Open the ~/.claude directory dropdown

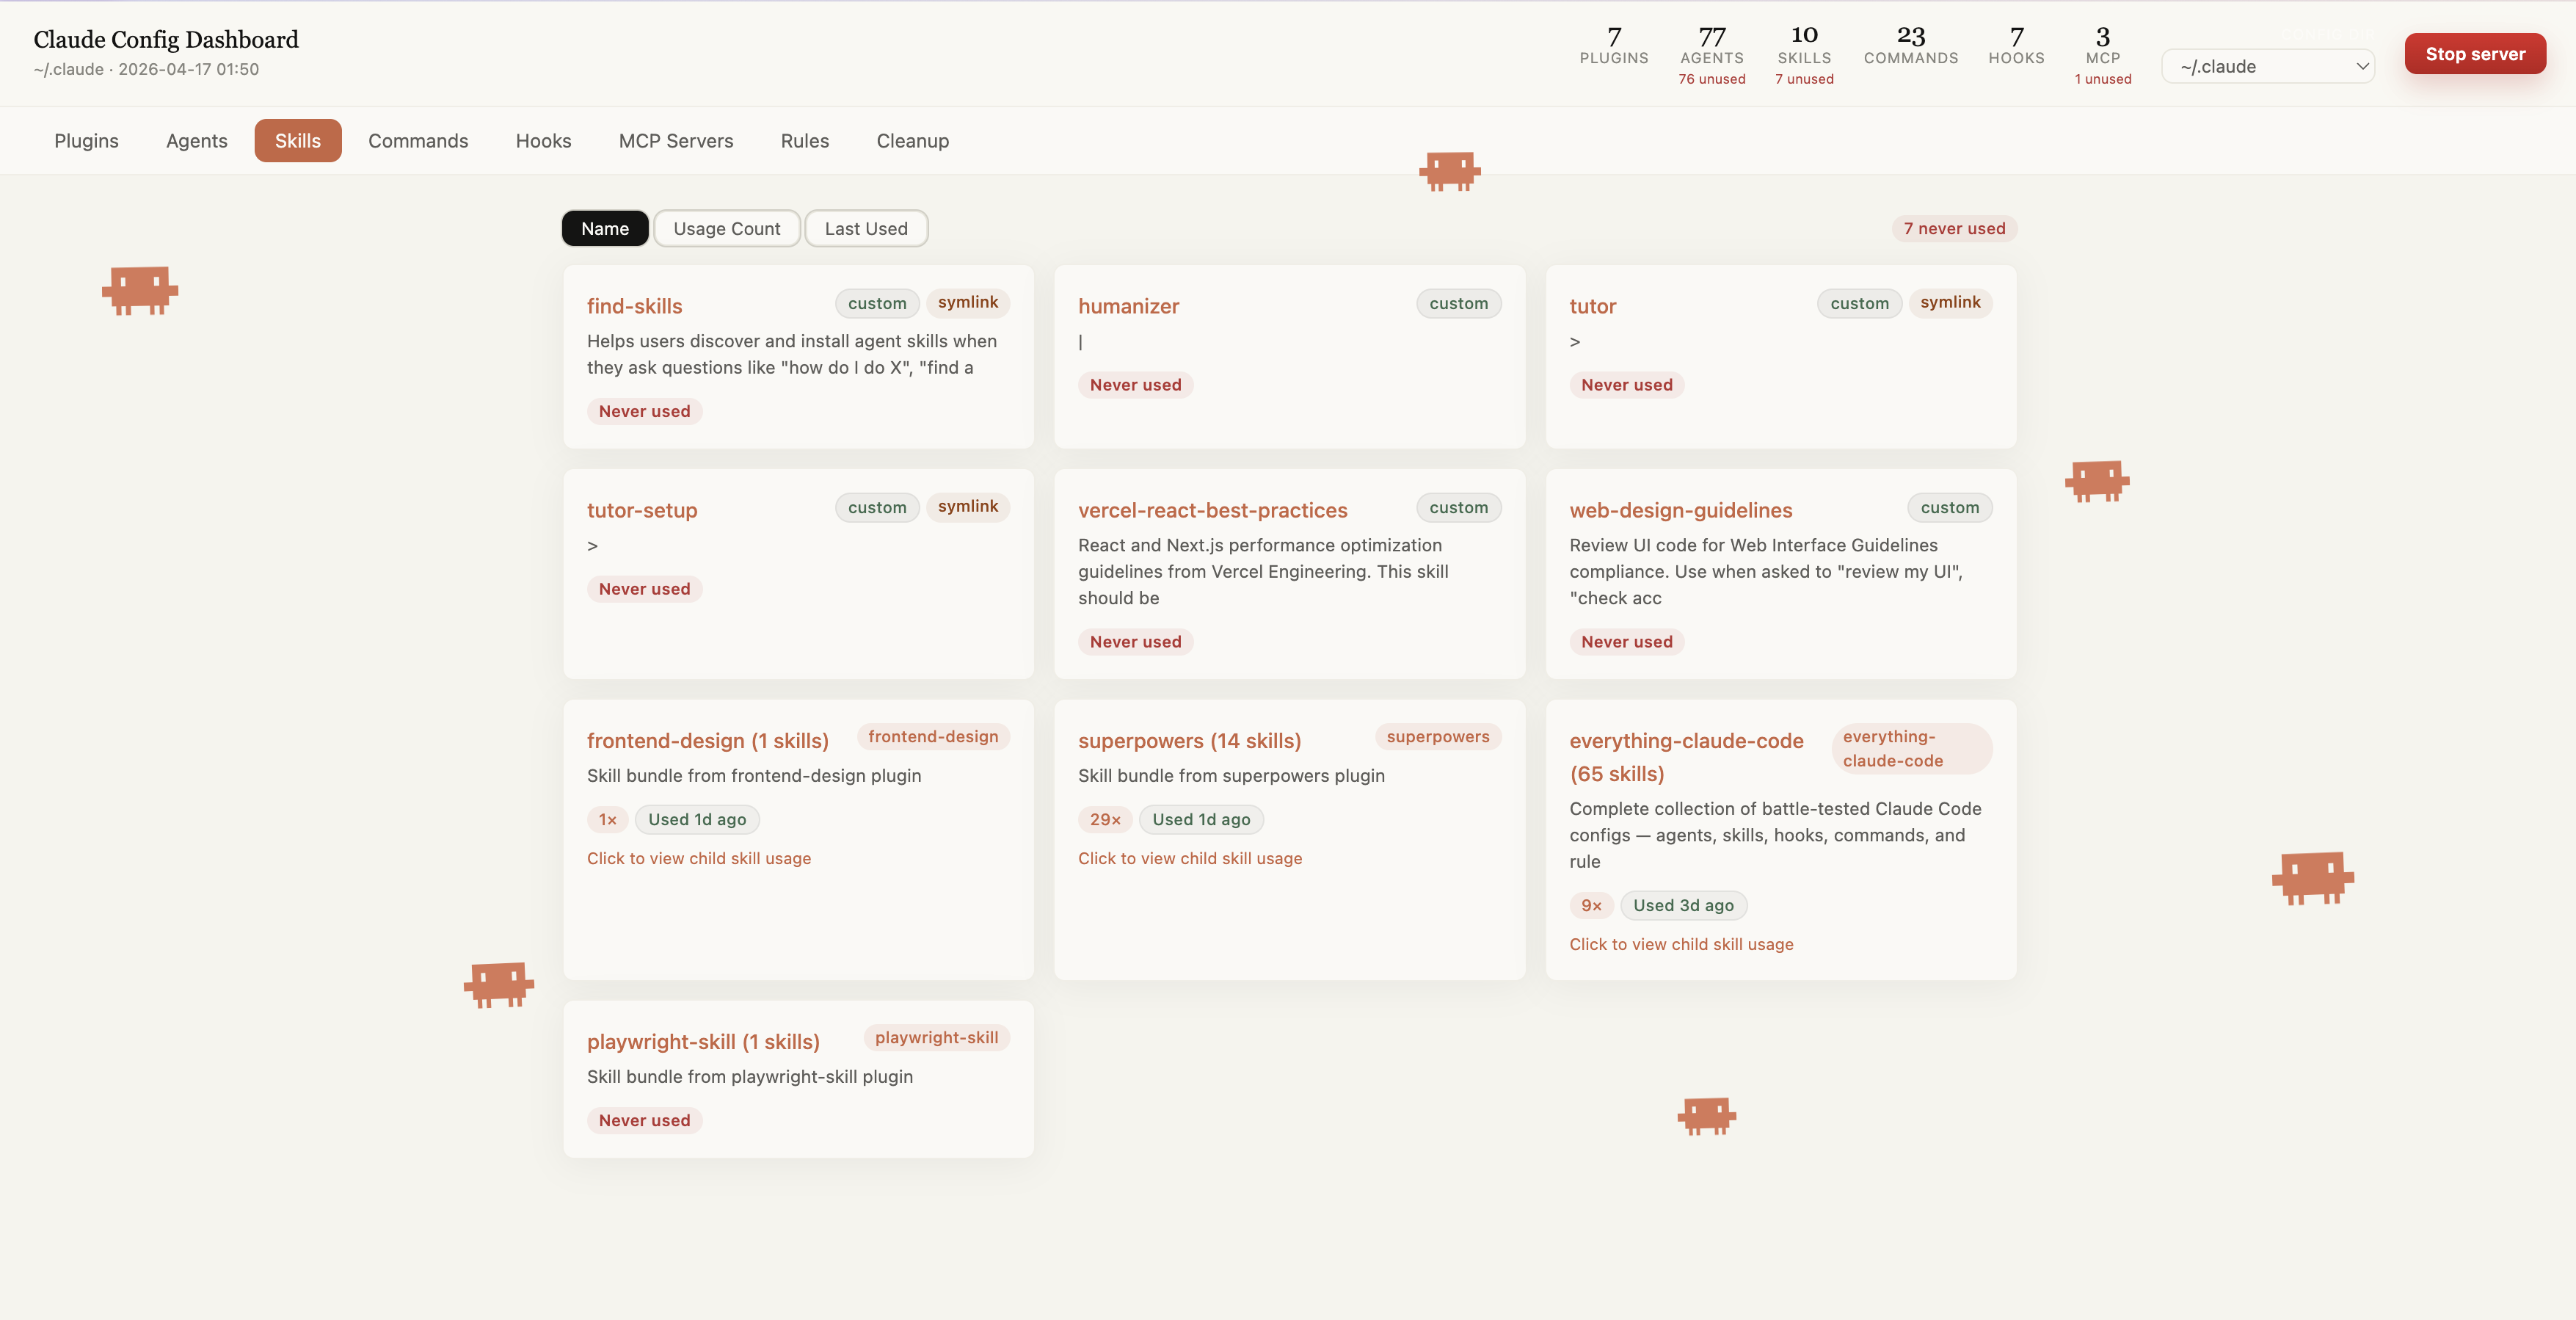pos(2268,67)
